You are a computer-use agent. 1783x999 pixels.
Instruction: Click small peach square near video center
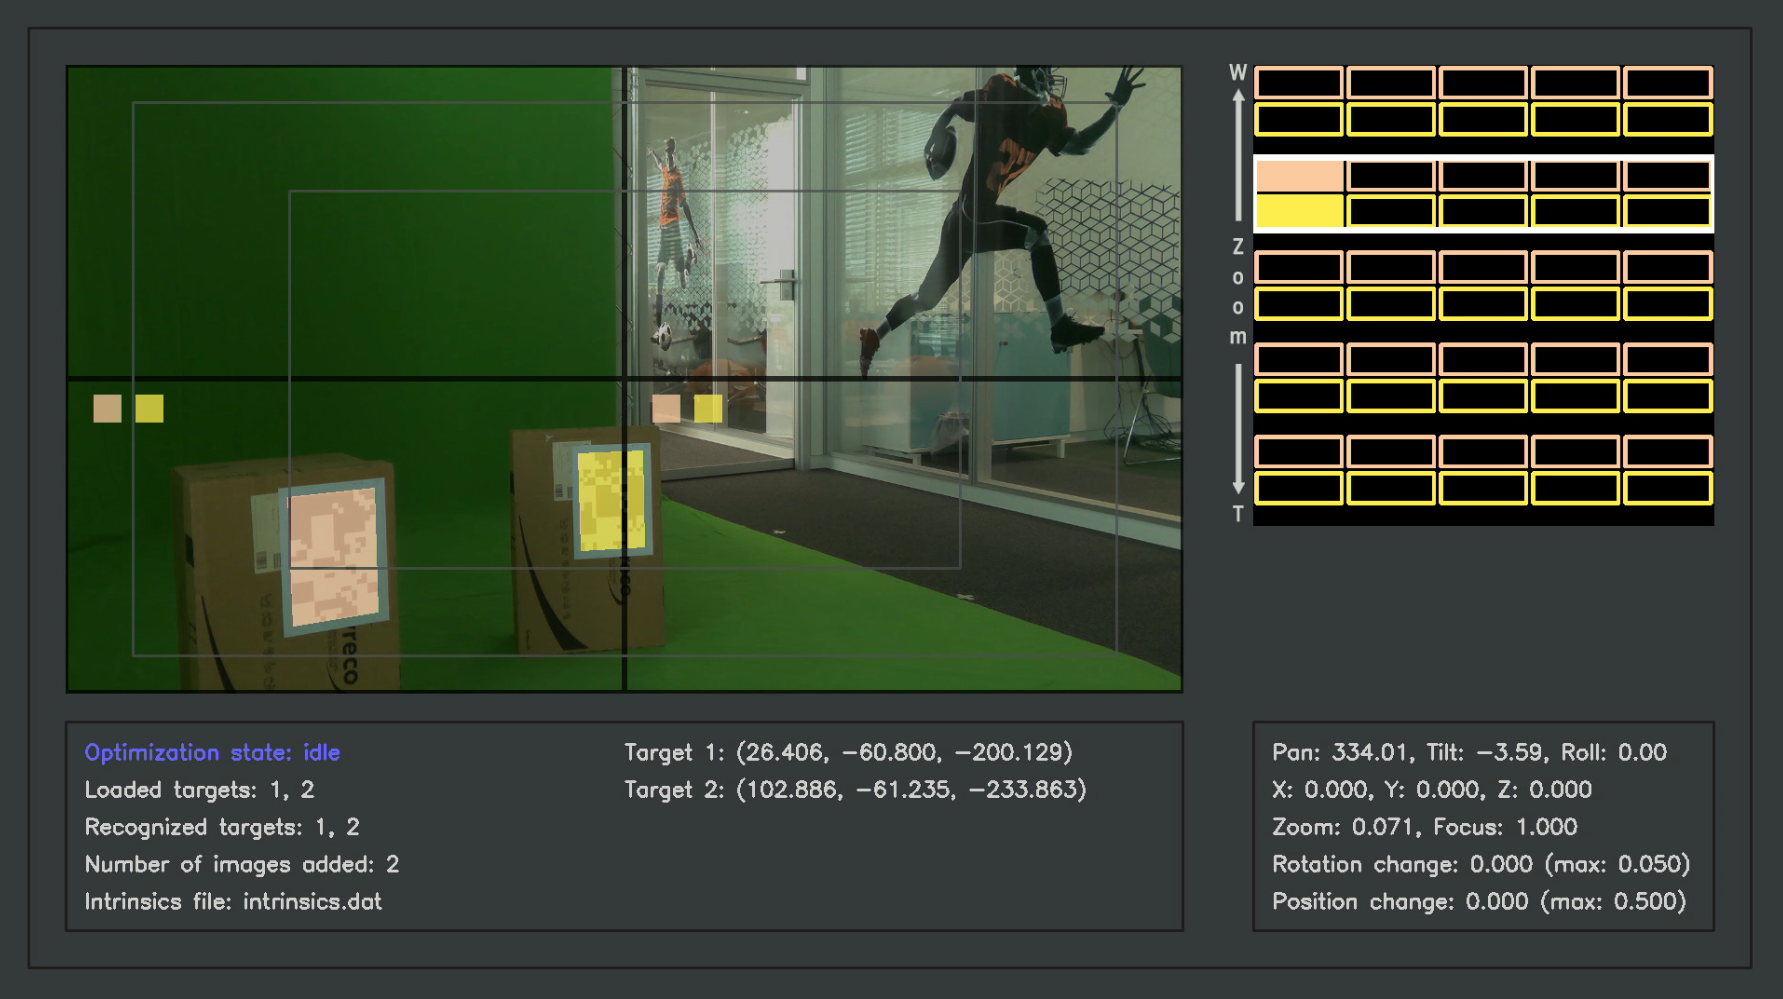tap(666, 408)
